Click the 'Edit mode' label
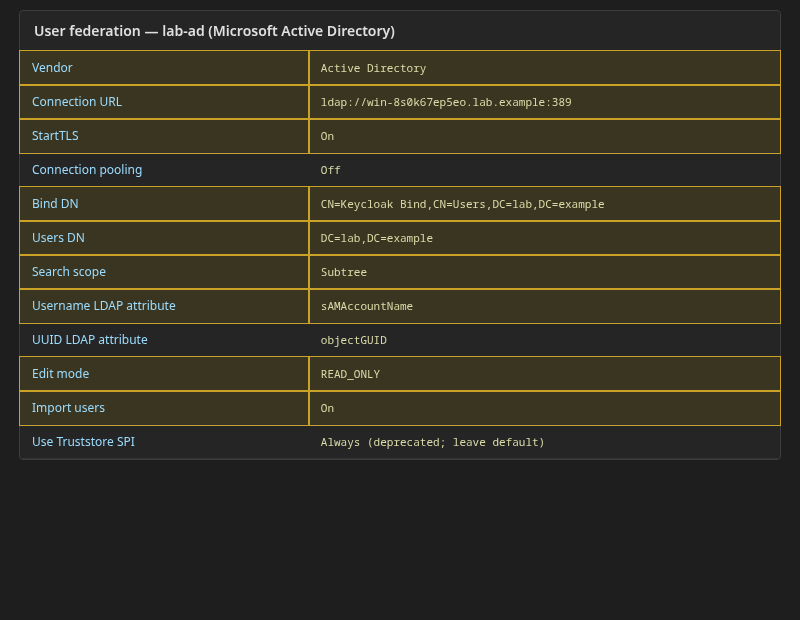Image resolution: width=800 pixels, height=620 pixels. point(60,374)
